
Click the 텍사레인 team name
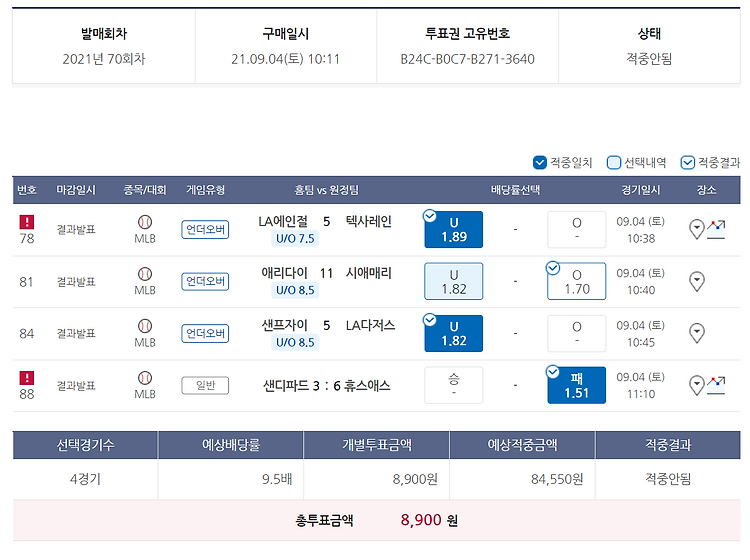click(368, 221)
